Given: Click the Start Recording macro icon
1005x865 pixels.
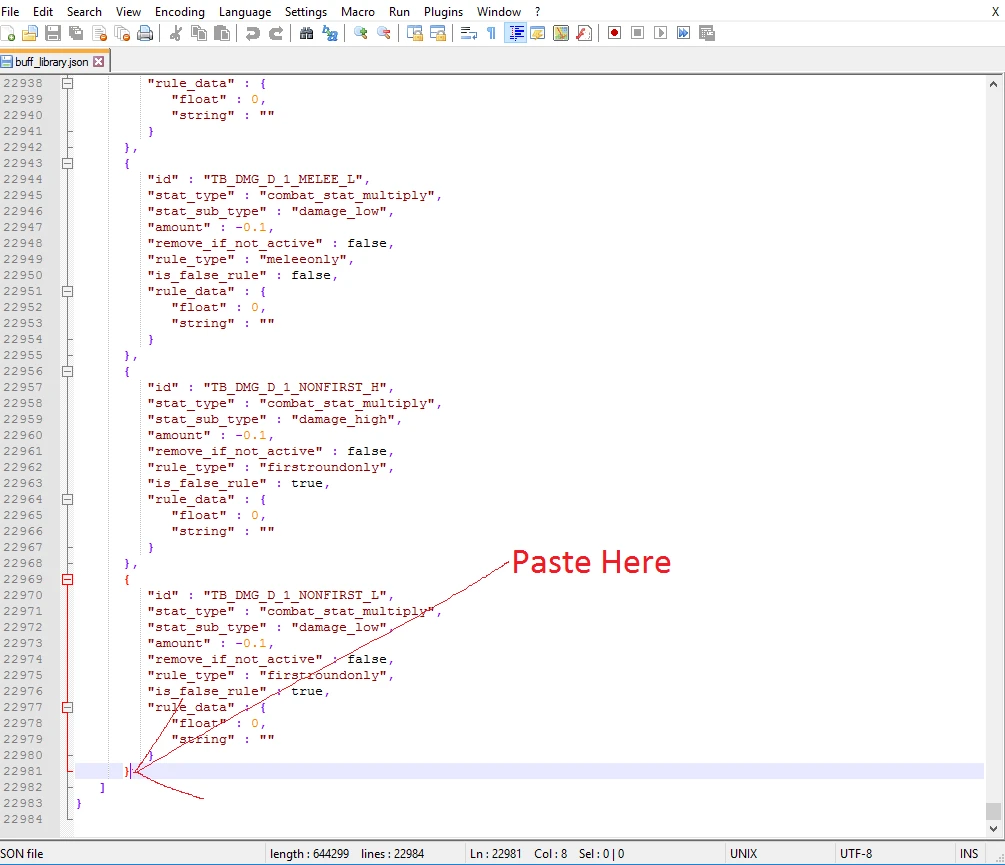Looking at the screenshot, I should [x=614, y=33].
